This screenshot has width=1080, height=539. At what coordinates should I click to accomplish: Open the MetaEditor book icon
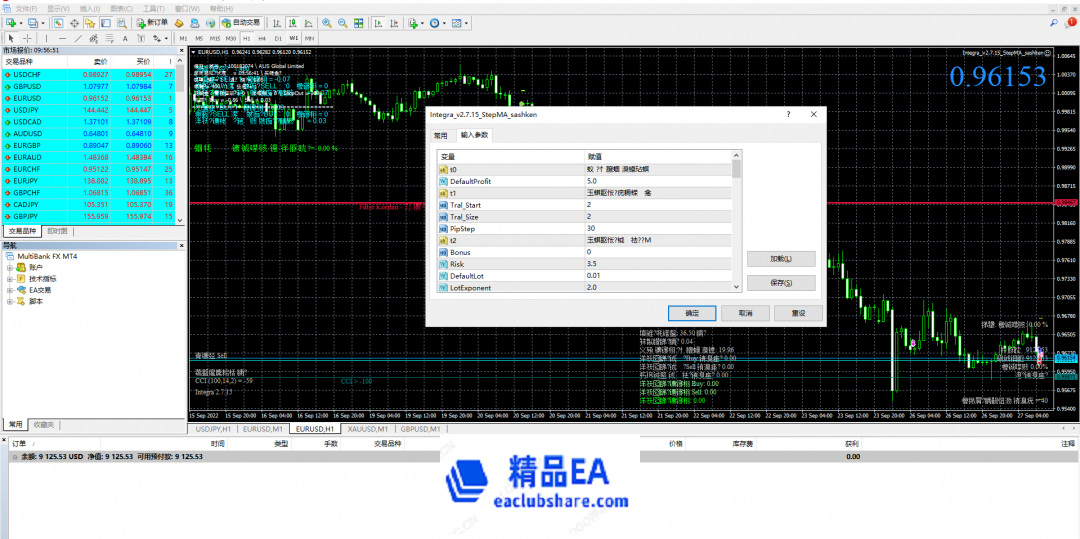point(178,23)
